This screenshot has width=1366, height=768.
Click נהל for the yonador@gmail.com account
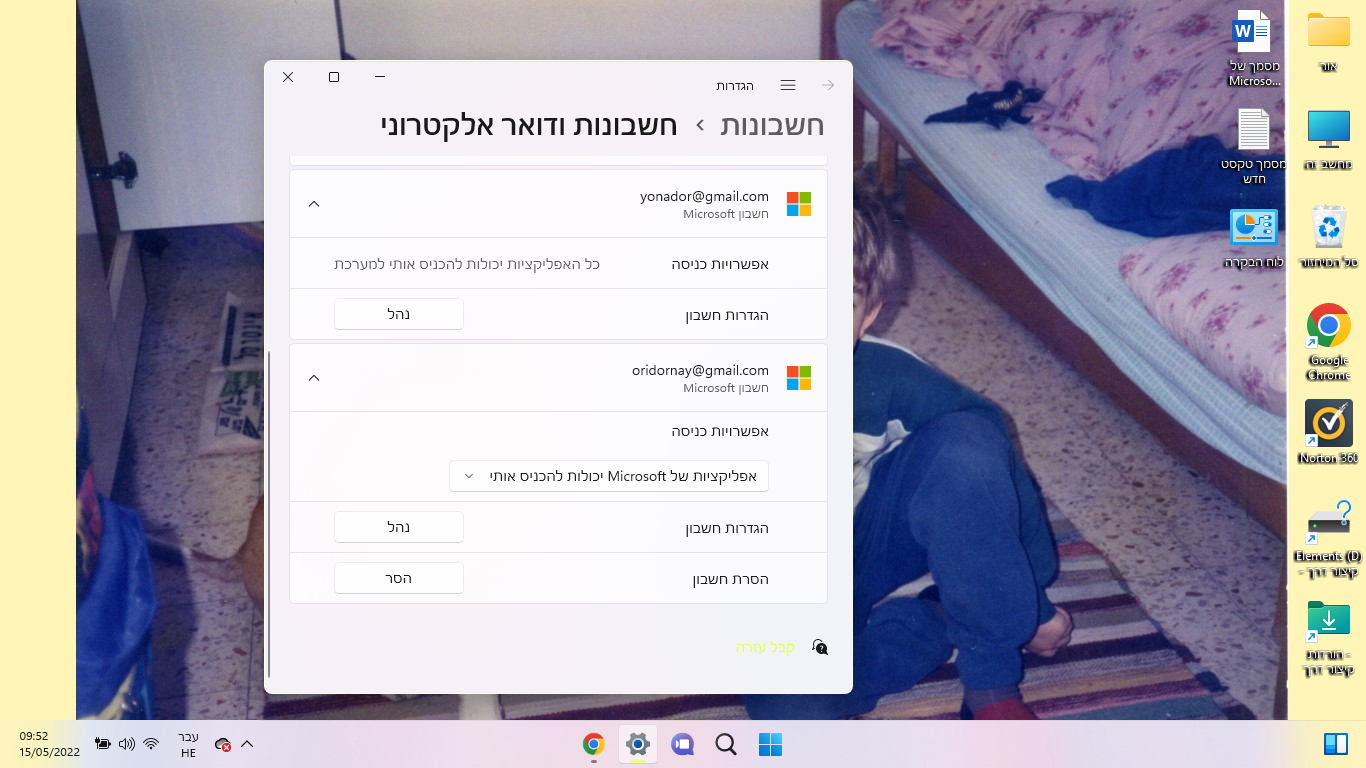coord(399,314)
